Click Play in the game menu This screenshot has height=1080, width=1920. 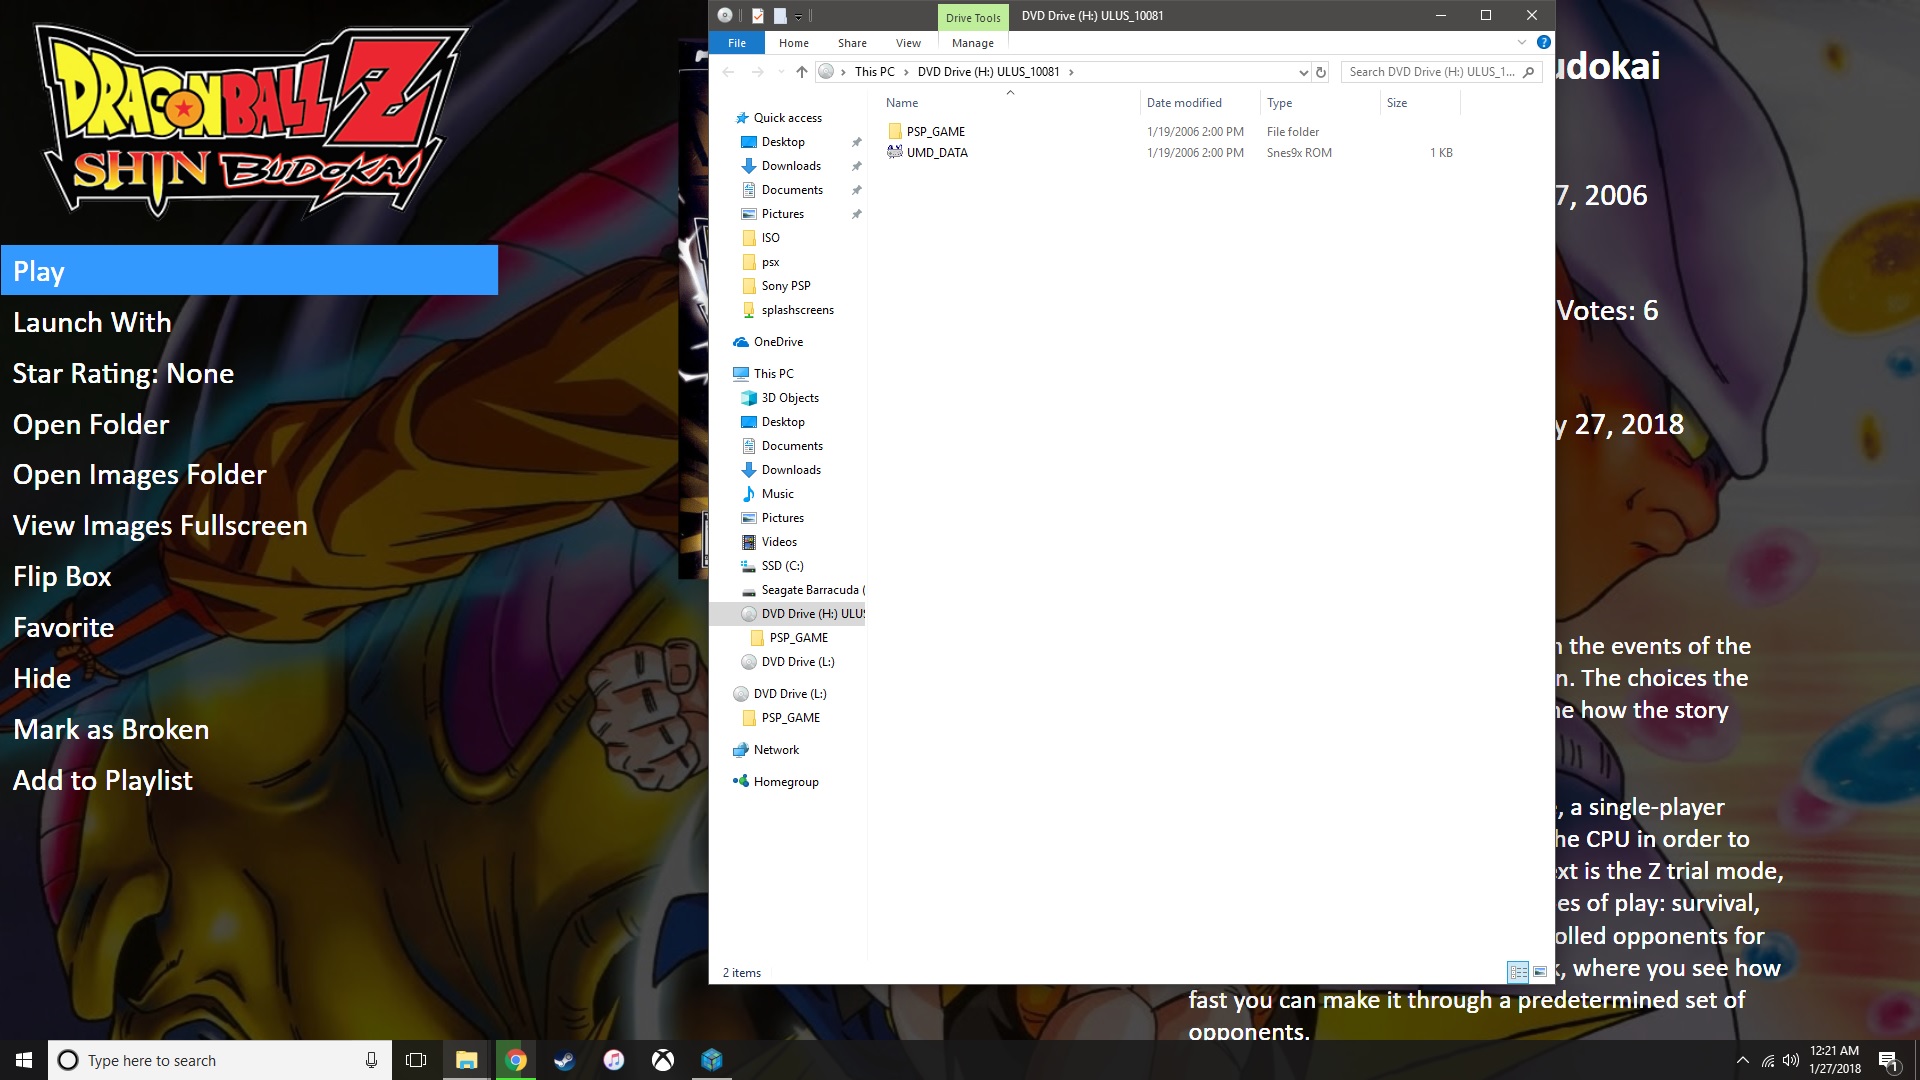coord(249,271)
